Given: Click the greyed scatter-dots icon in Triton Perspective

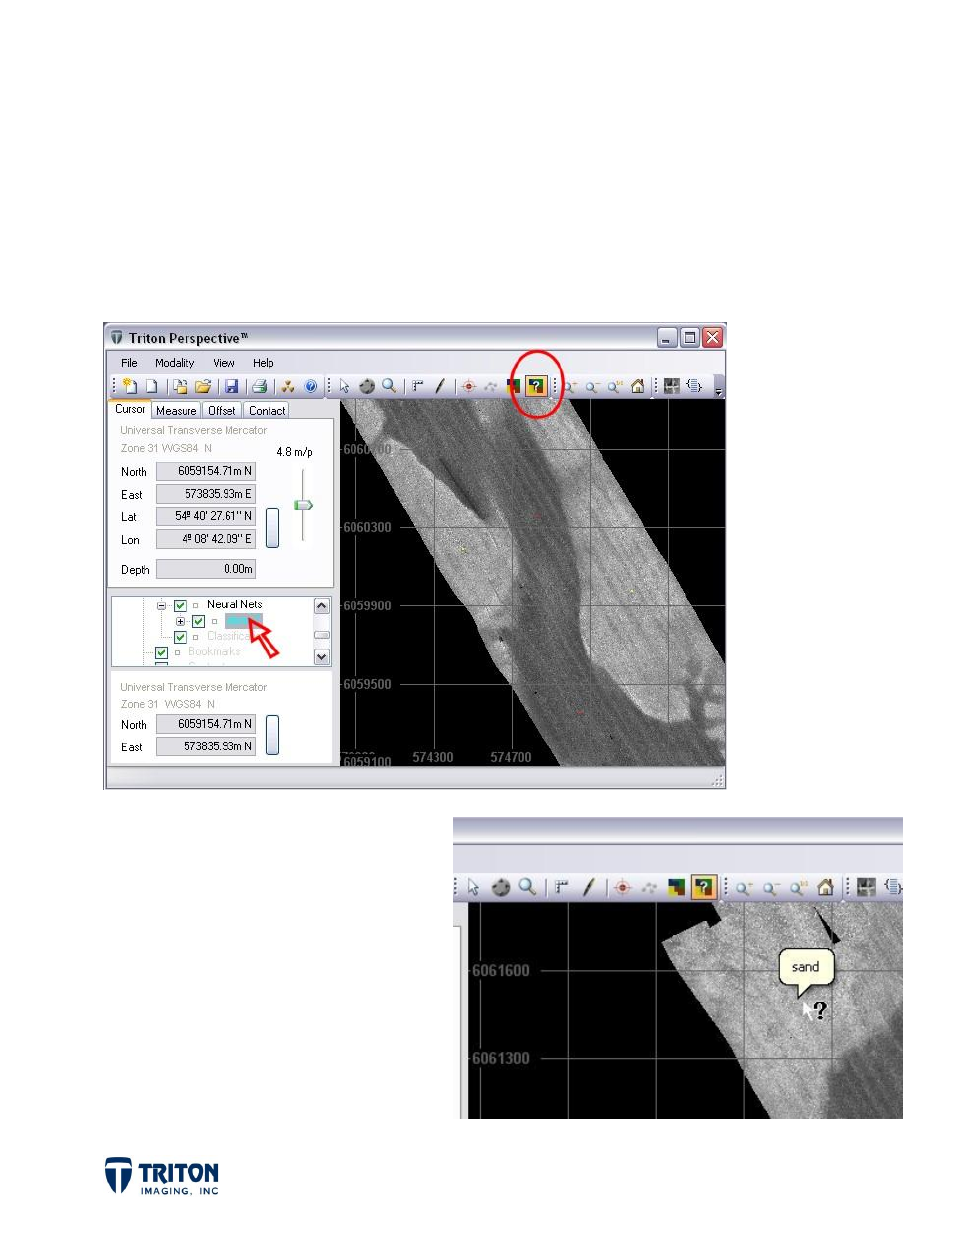Looking at the screenshot, I should point(491,386).
